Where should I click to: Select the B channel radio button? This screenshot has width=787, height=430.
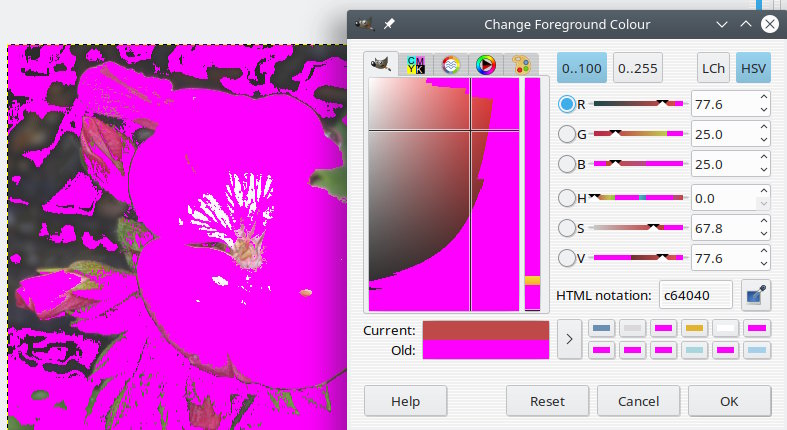(x=567, y=164)
